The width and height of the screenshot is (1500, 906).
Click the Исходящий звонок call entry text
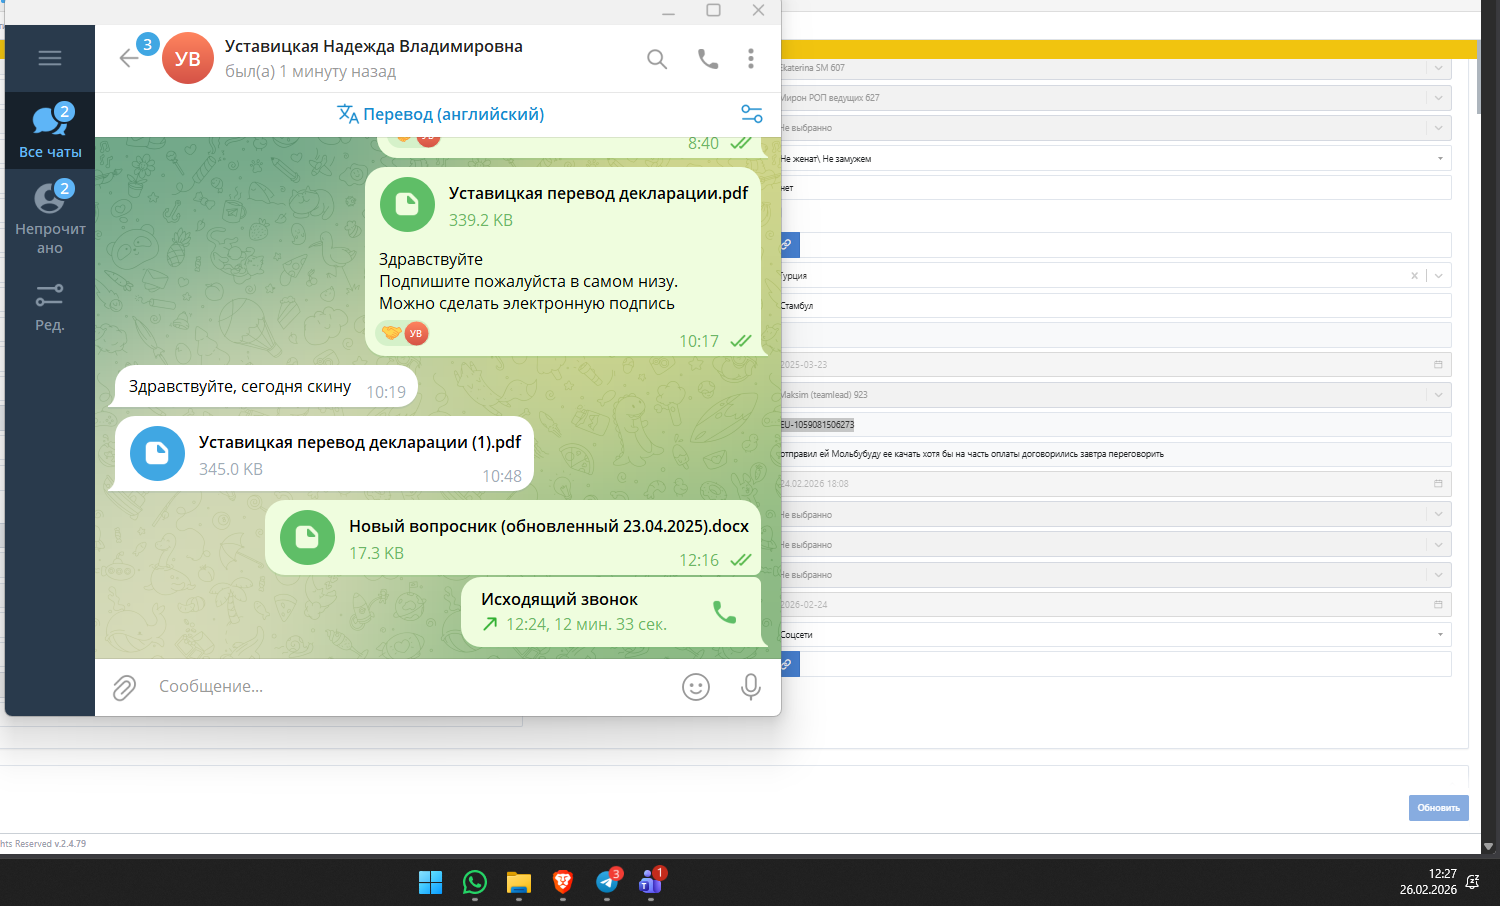[559, 599]
